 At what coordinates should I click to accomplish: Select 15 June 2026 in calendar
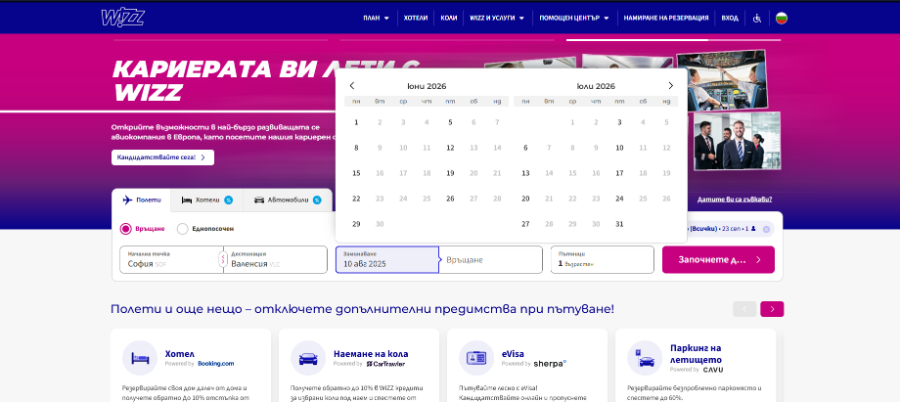point(356,173)
